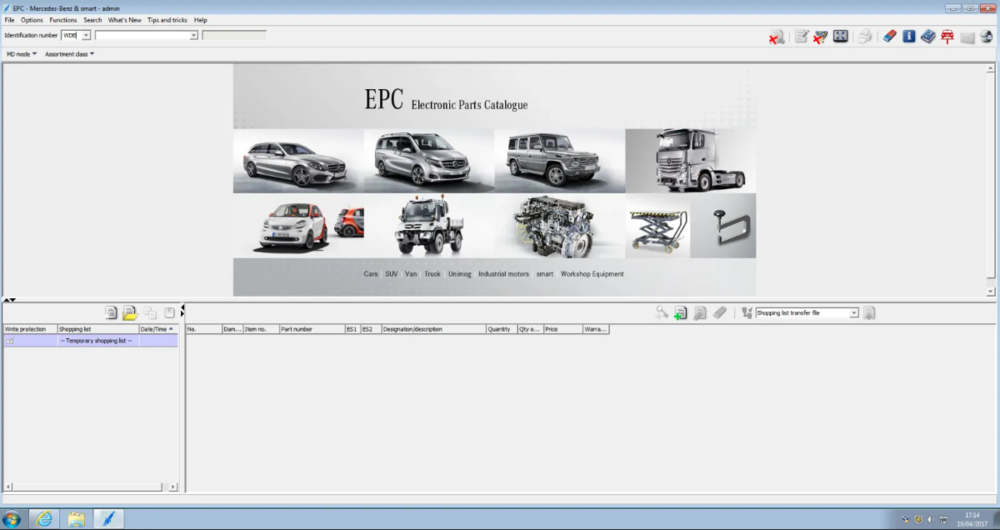Open the blue help book icon
Screen dimensions: 1000x530
point(928,37)
